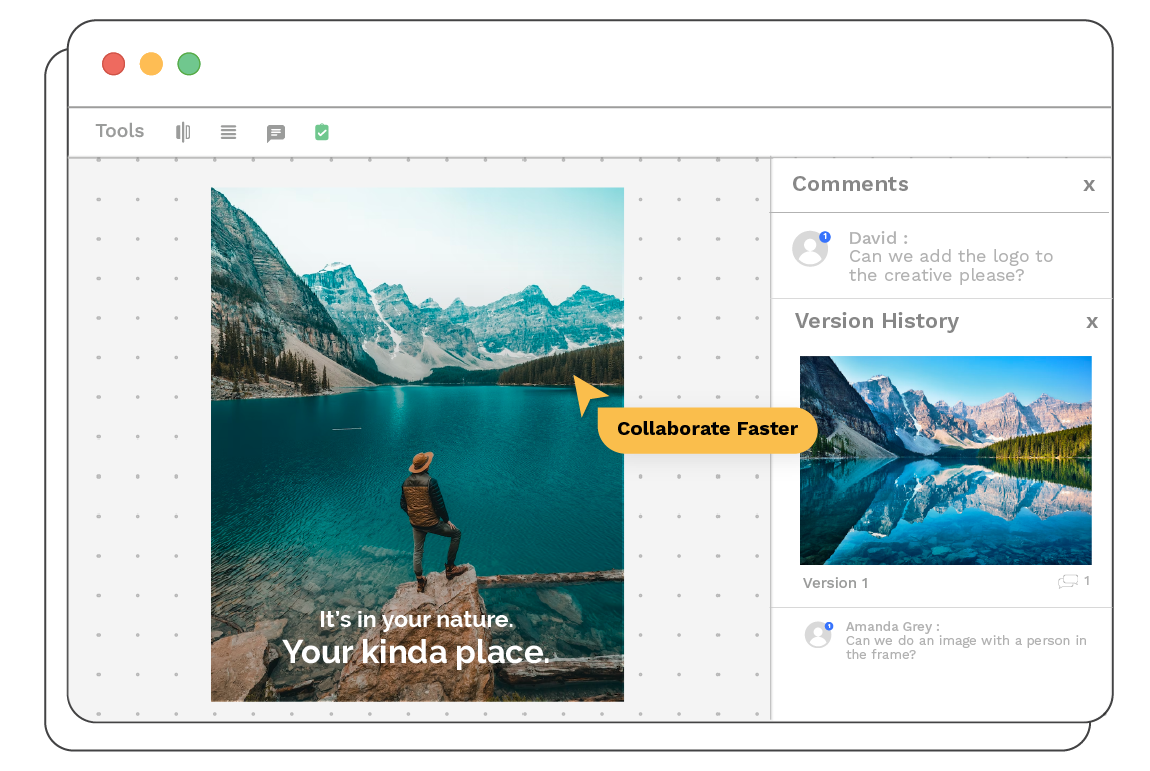Click David's profile avatar in Comments
Screen dimensions: 1150x771
(x=810, y=250)
